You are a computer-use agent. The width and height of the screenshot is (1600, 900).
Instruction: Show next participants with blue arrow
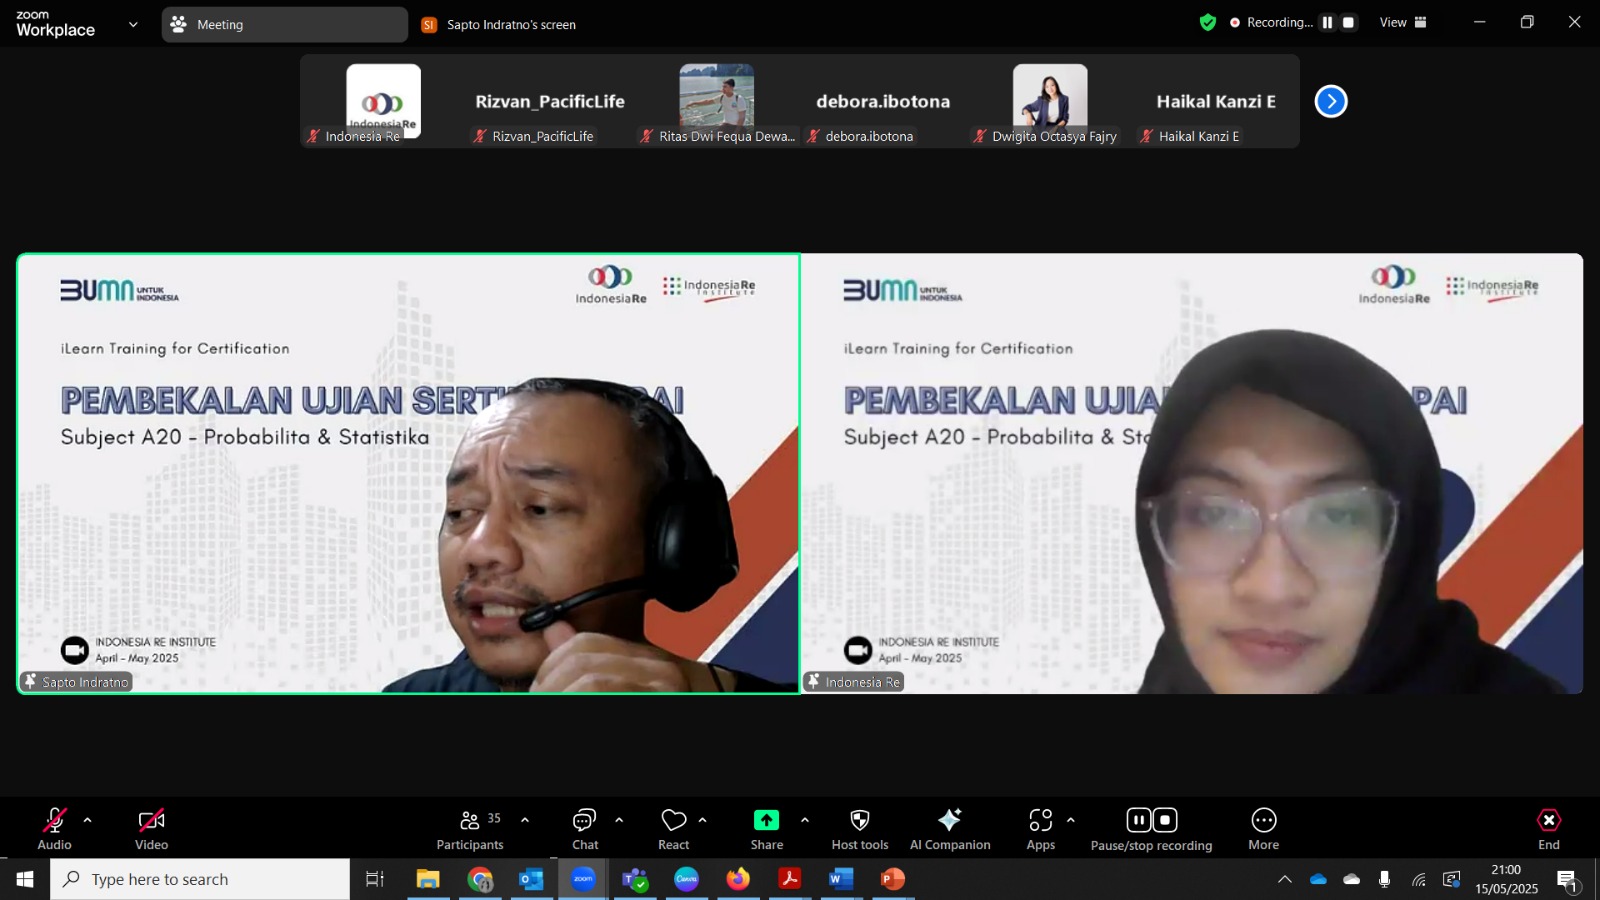(x=1331, y=101)
